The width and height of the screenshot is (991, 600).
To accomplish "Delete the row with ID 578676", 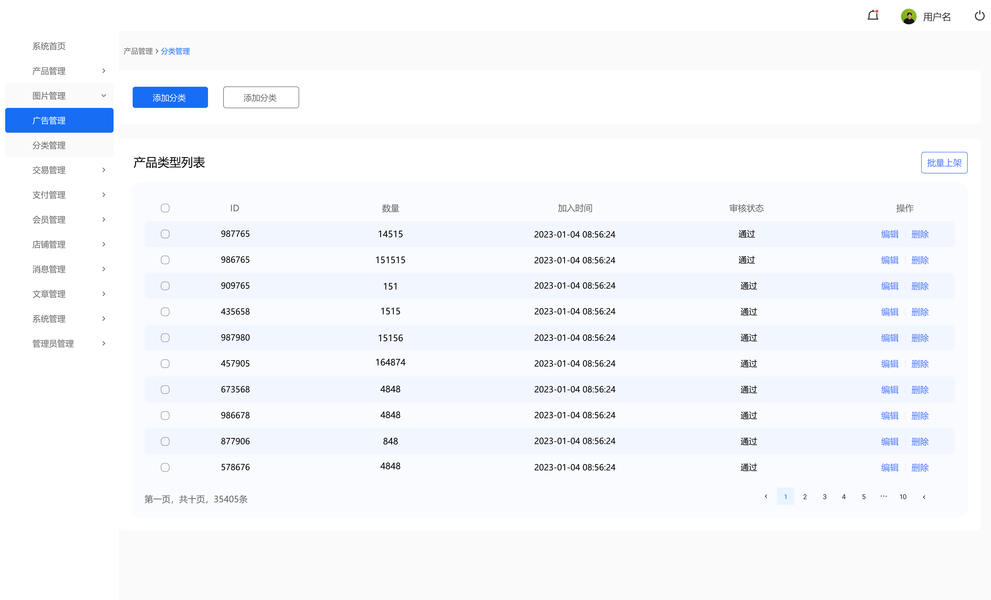I will coord(920,467).
